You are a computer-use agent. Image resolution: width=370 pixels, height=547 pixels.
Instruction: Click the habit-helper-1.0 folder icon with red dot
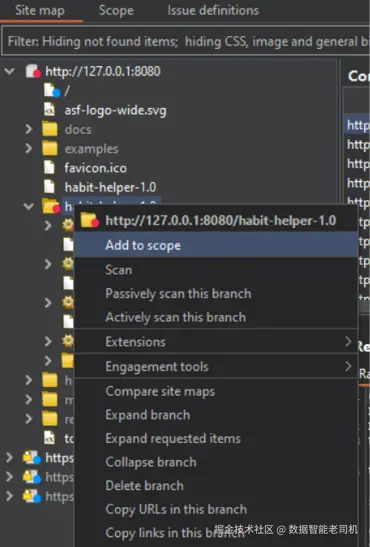(51, 206)
